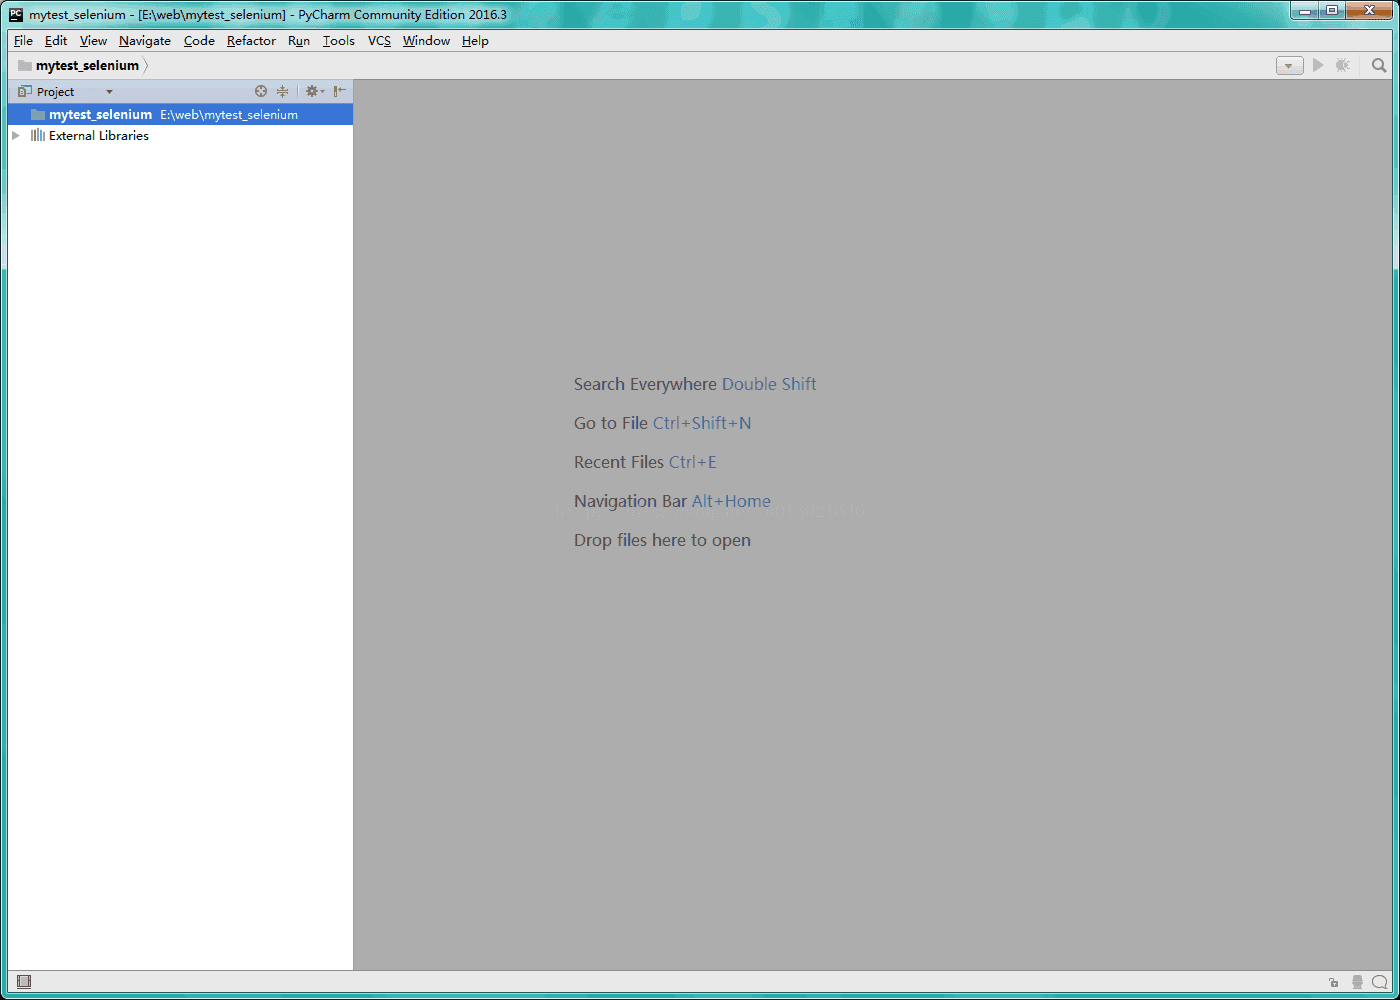The width and height of the screenshot is (1400, 1000).
Task: Open the VCS menu
Action: (x=379, y=41)
